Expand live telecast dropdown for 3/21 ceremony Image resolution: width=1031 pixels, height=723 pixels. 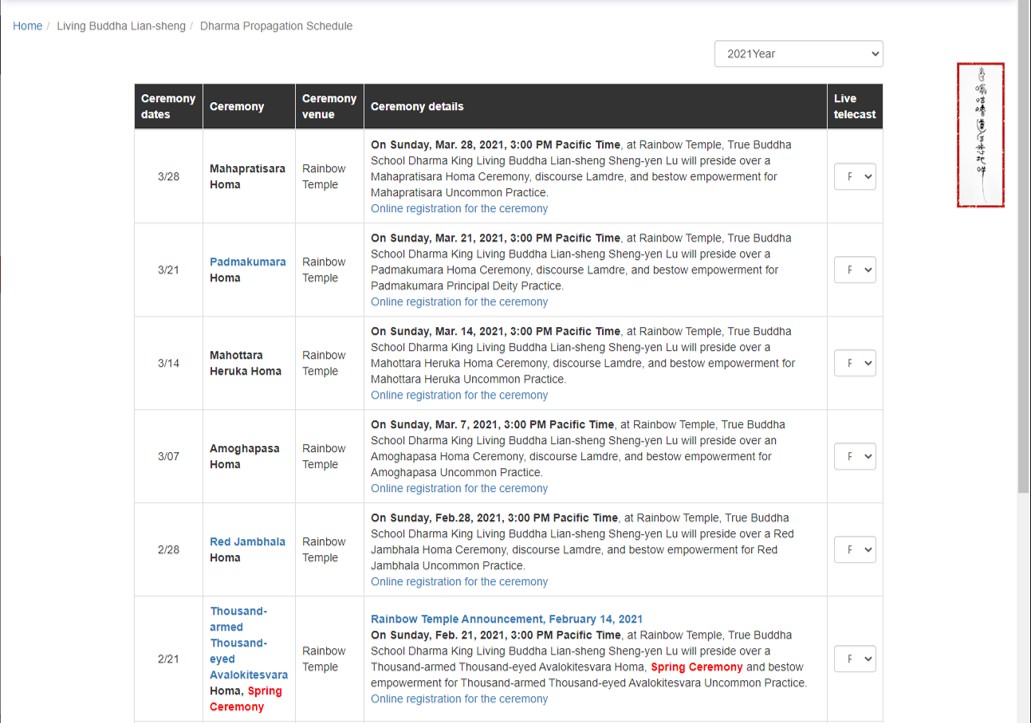pyautogui.click(x=855, y=270)
